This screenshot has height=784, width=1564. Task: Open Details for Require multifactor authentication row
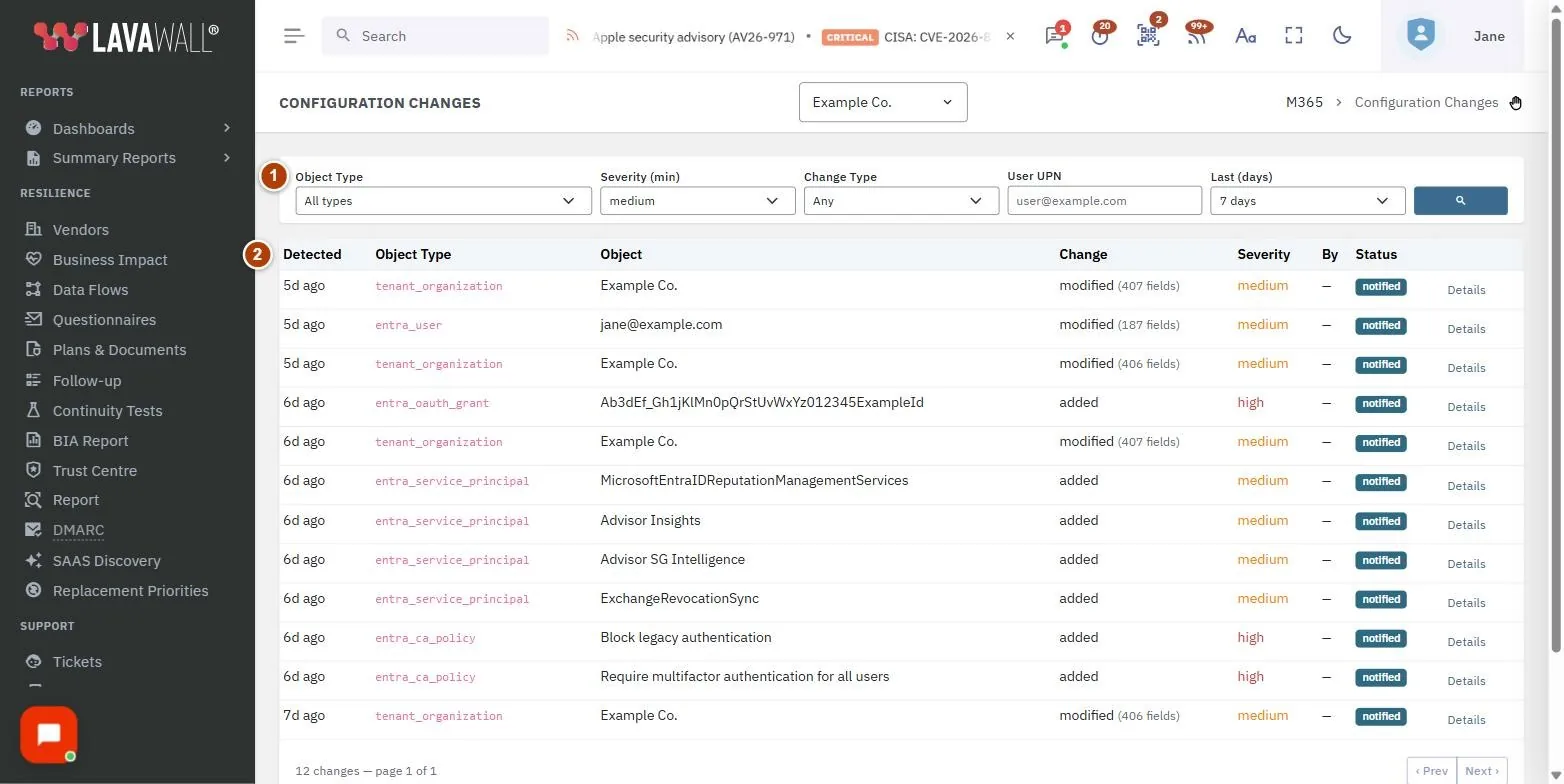[x=1466, y=681]
